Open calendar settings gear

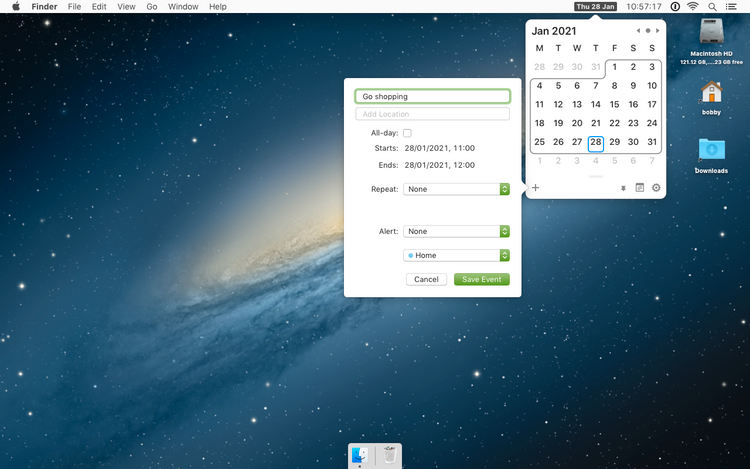click(x=656, y=187)
